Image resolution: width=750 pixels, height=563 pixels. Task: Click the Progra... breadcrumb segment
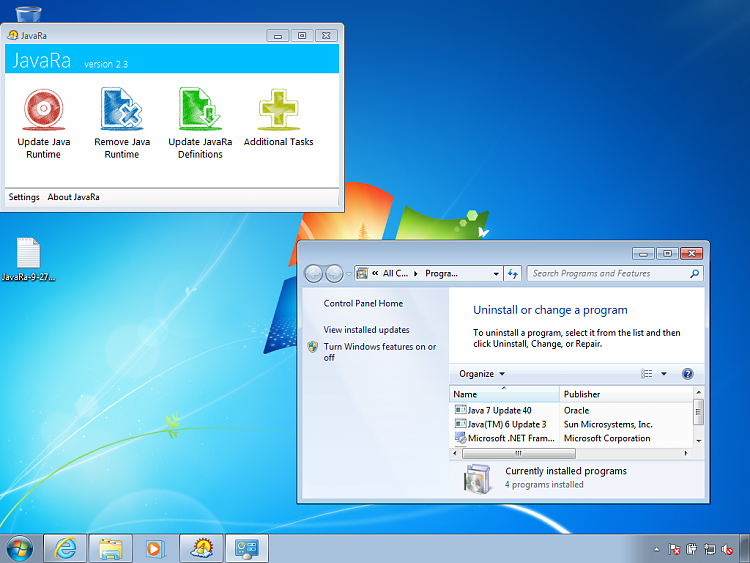[x=441, y=274]
